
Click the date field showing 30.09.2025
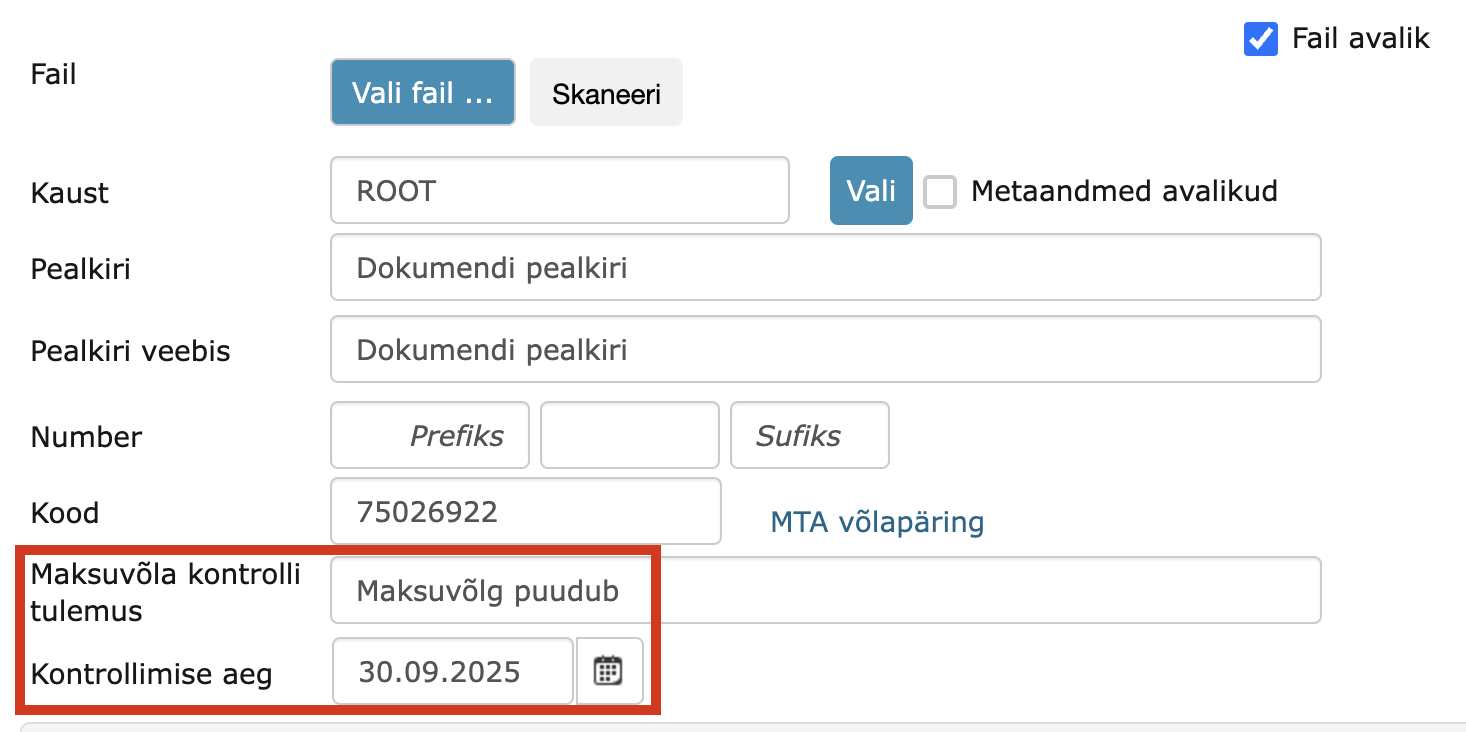click(x=451, y=670)
